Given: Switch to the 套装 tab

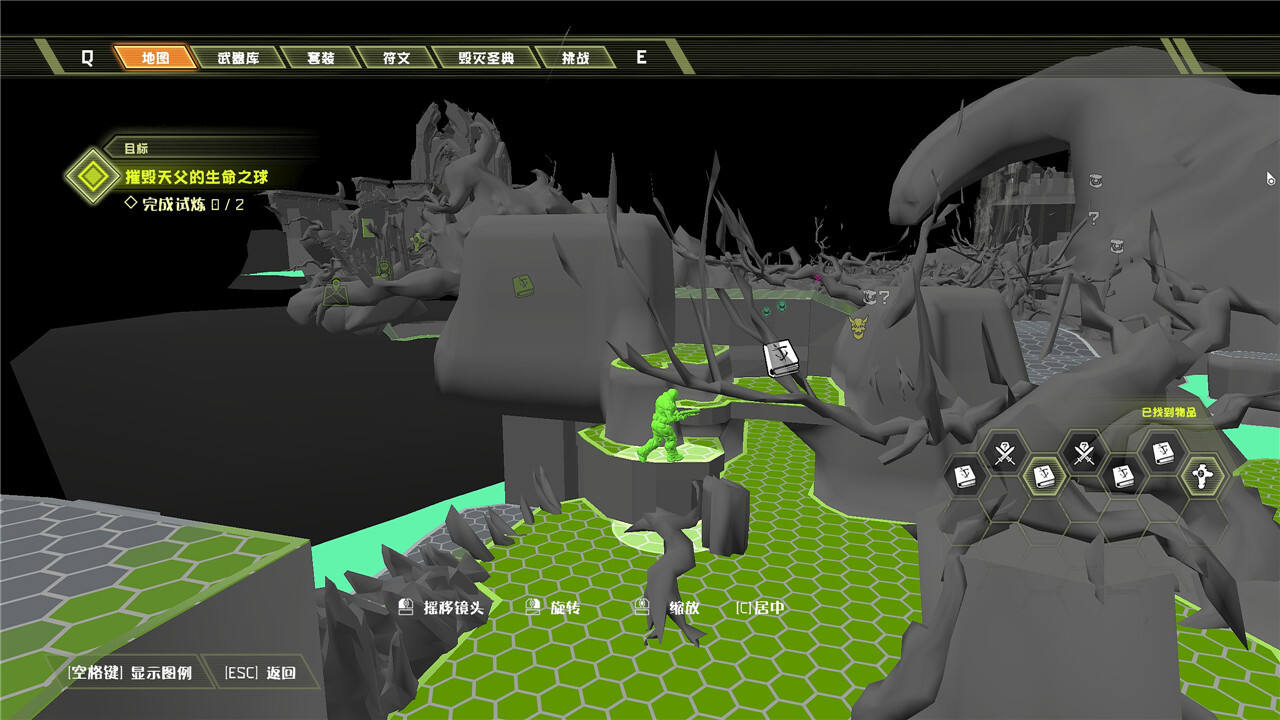Looking at the screenshot, I should coord(320,58).
